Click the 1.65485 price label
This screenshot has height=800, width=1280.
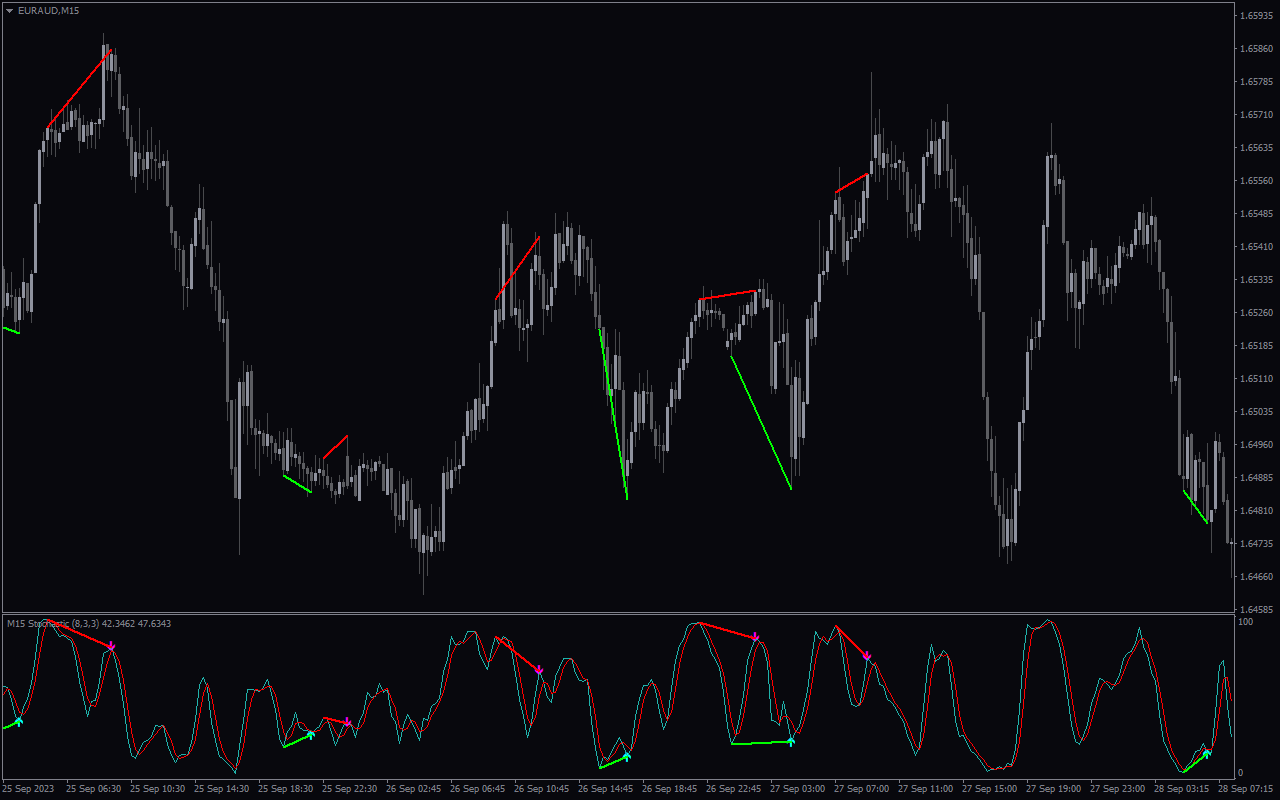click(1256, 214)
